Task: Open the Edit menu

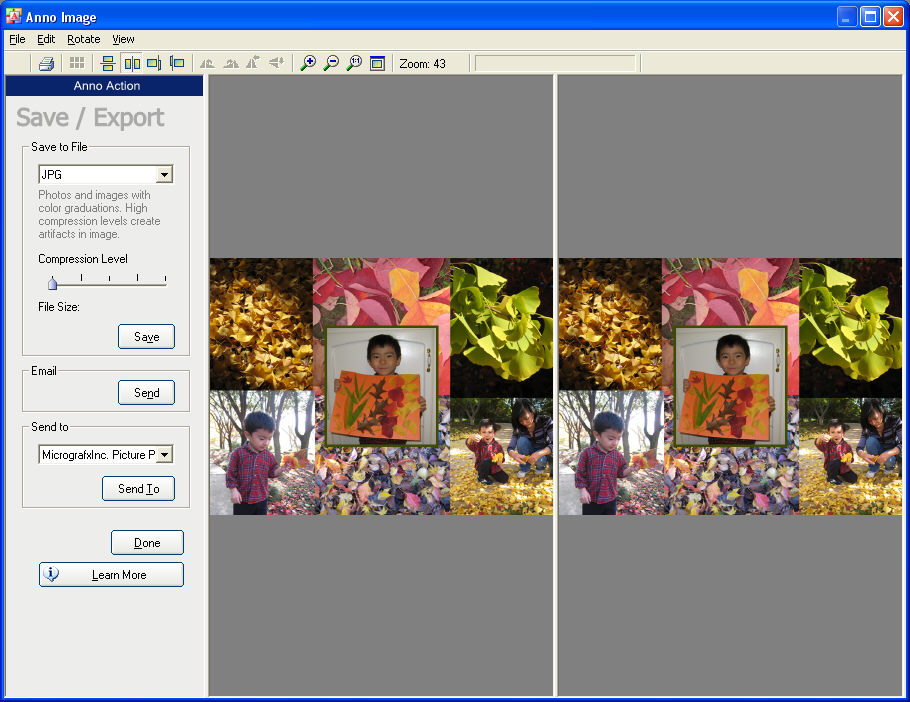Action: point(46,39)
